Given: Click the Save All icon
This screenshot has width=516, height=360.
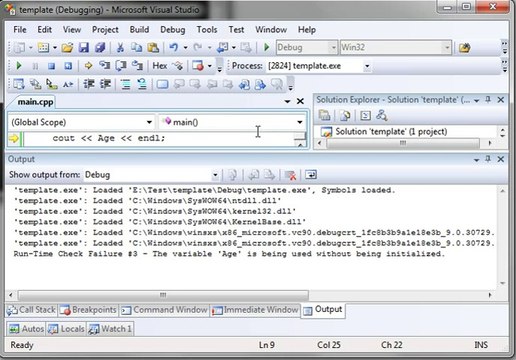Looking at the screenshot, I should 100,48.
